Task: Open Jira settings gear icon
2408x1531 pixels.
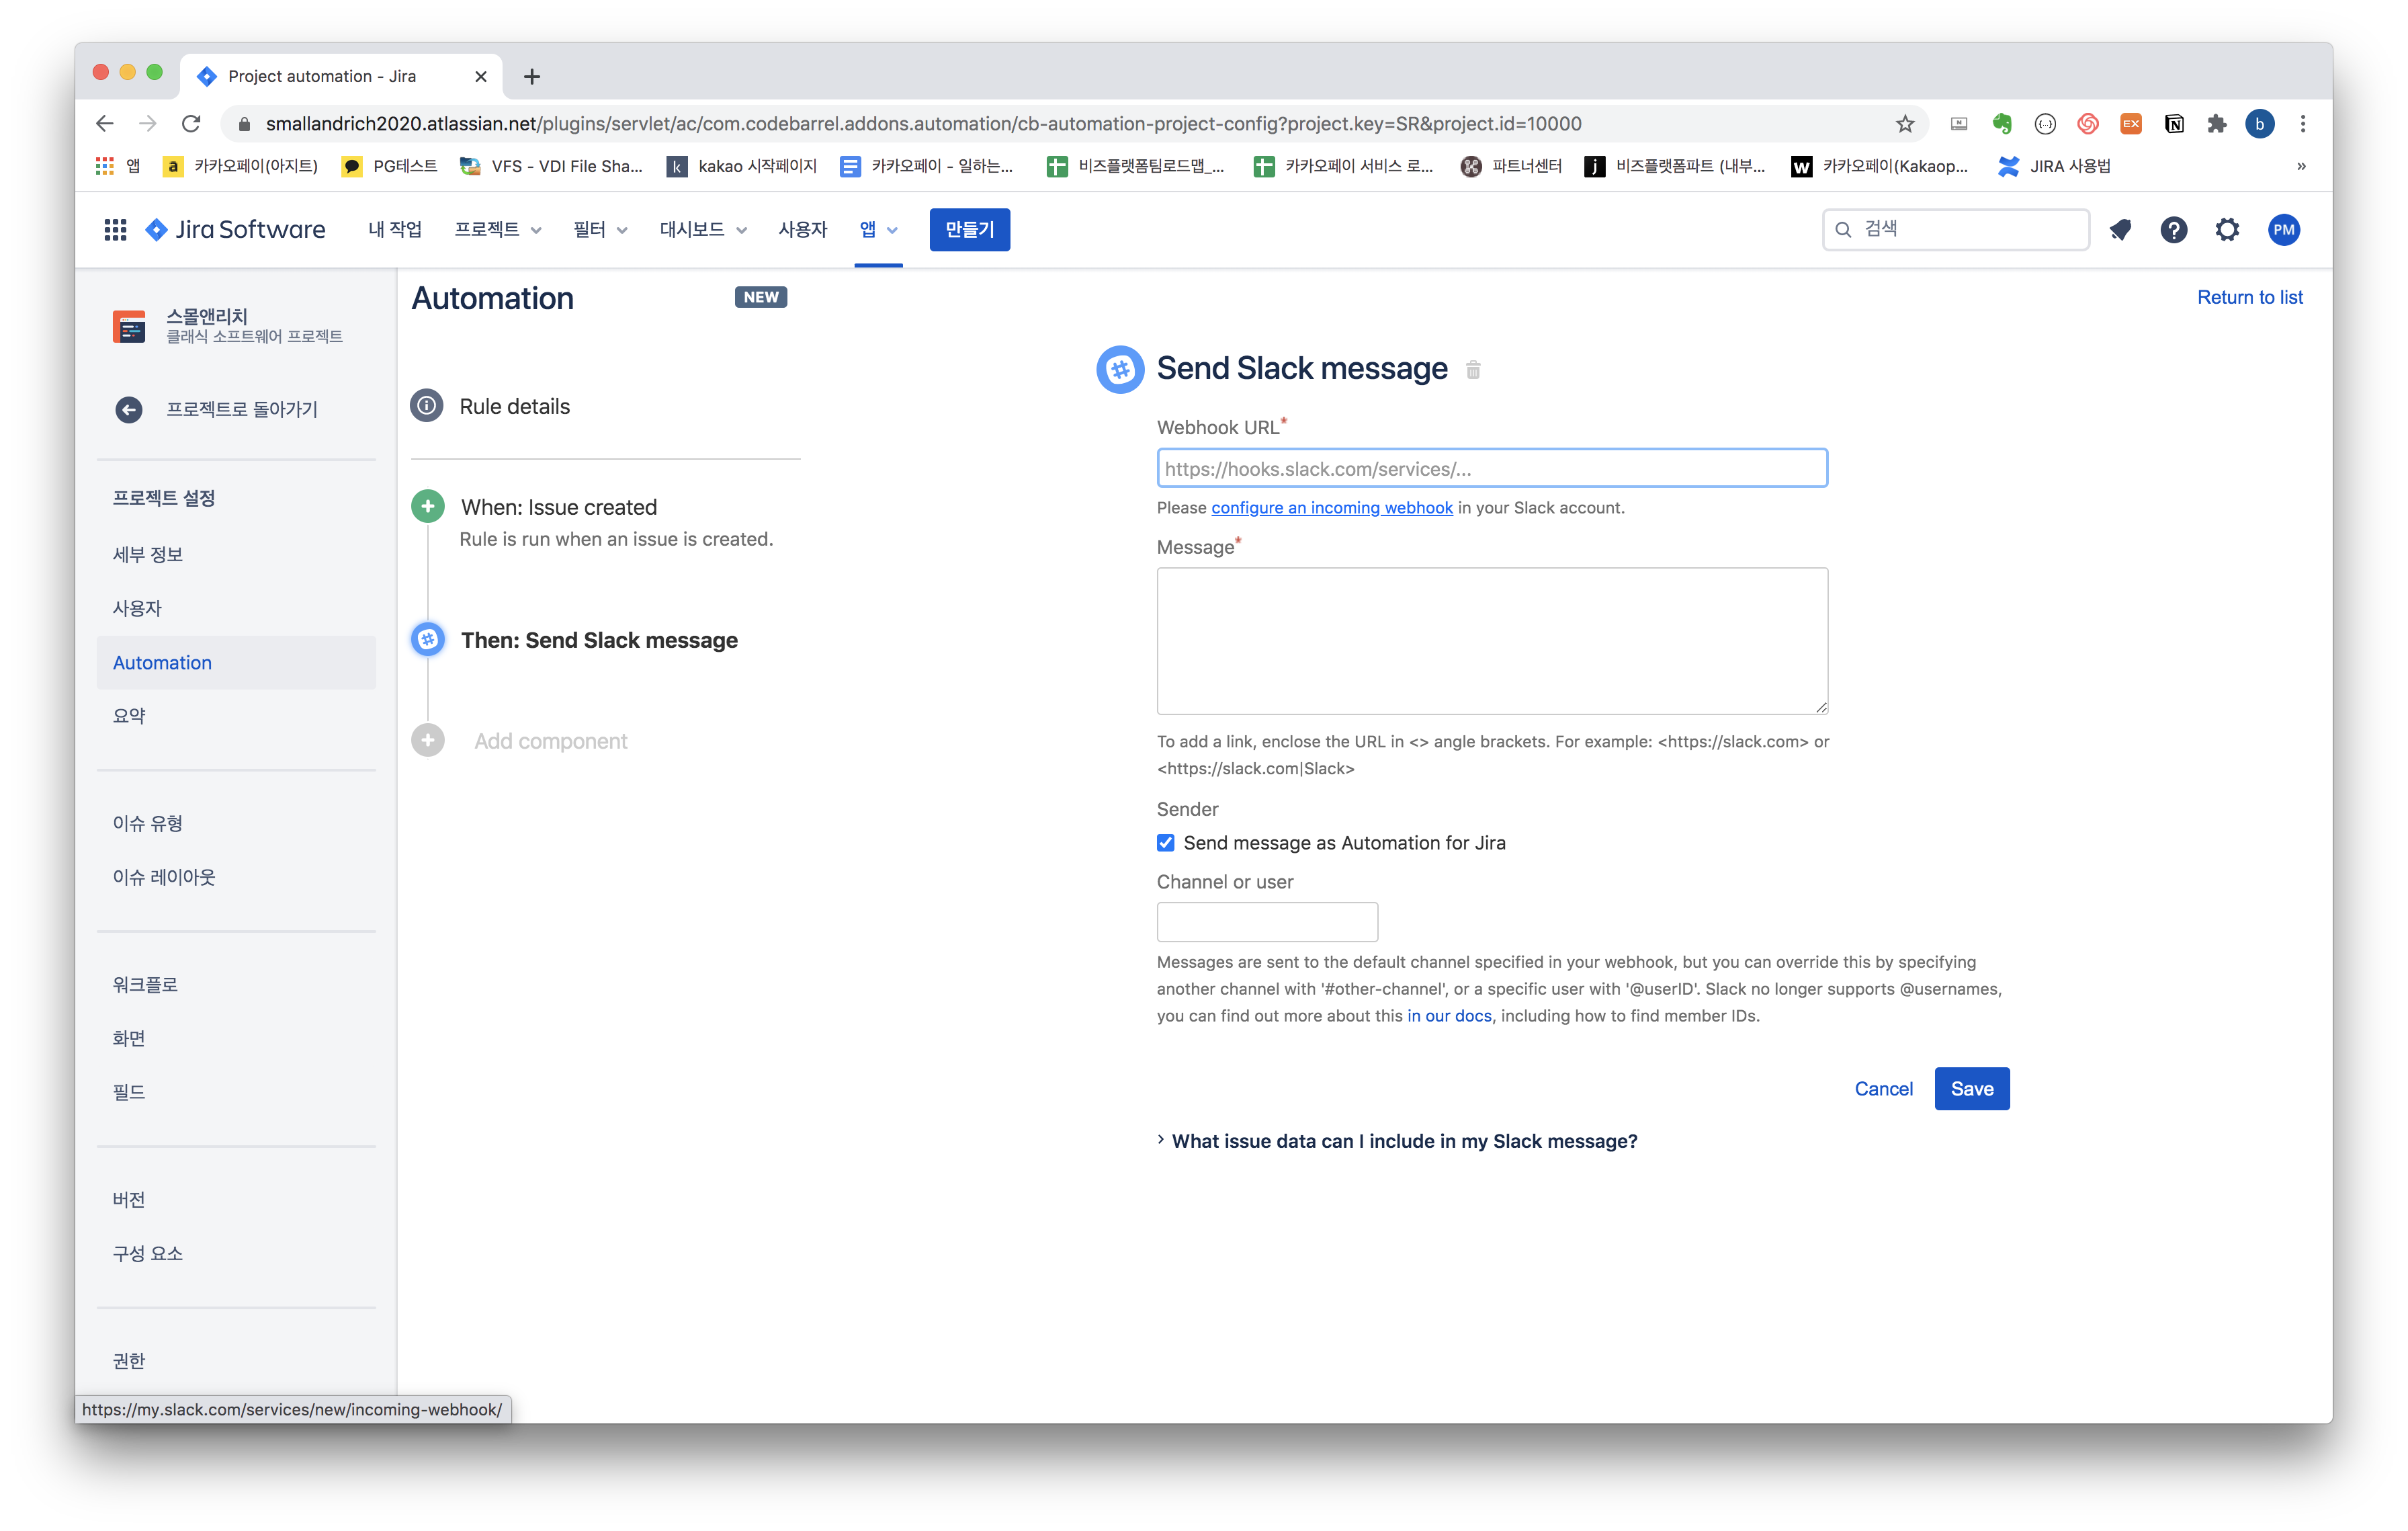Action: click(2227, 230)
